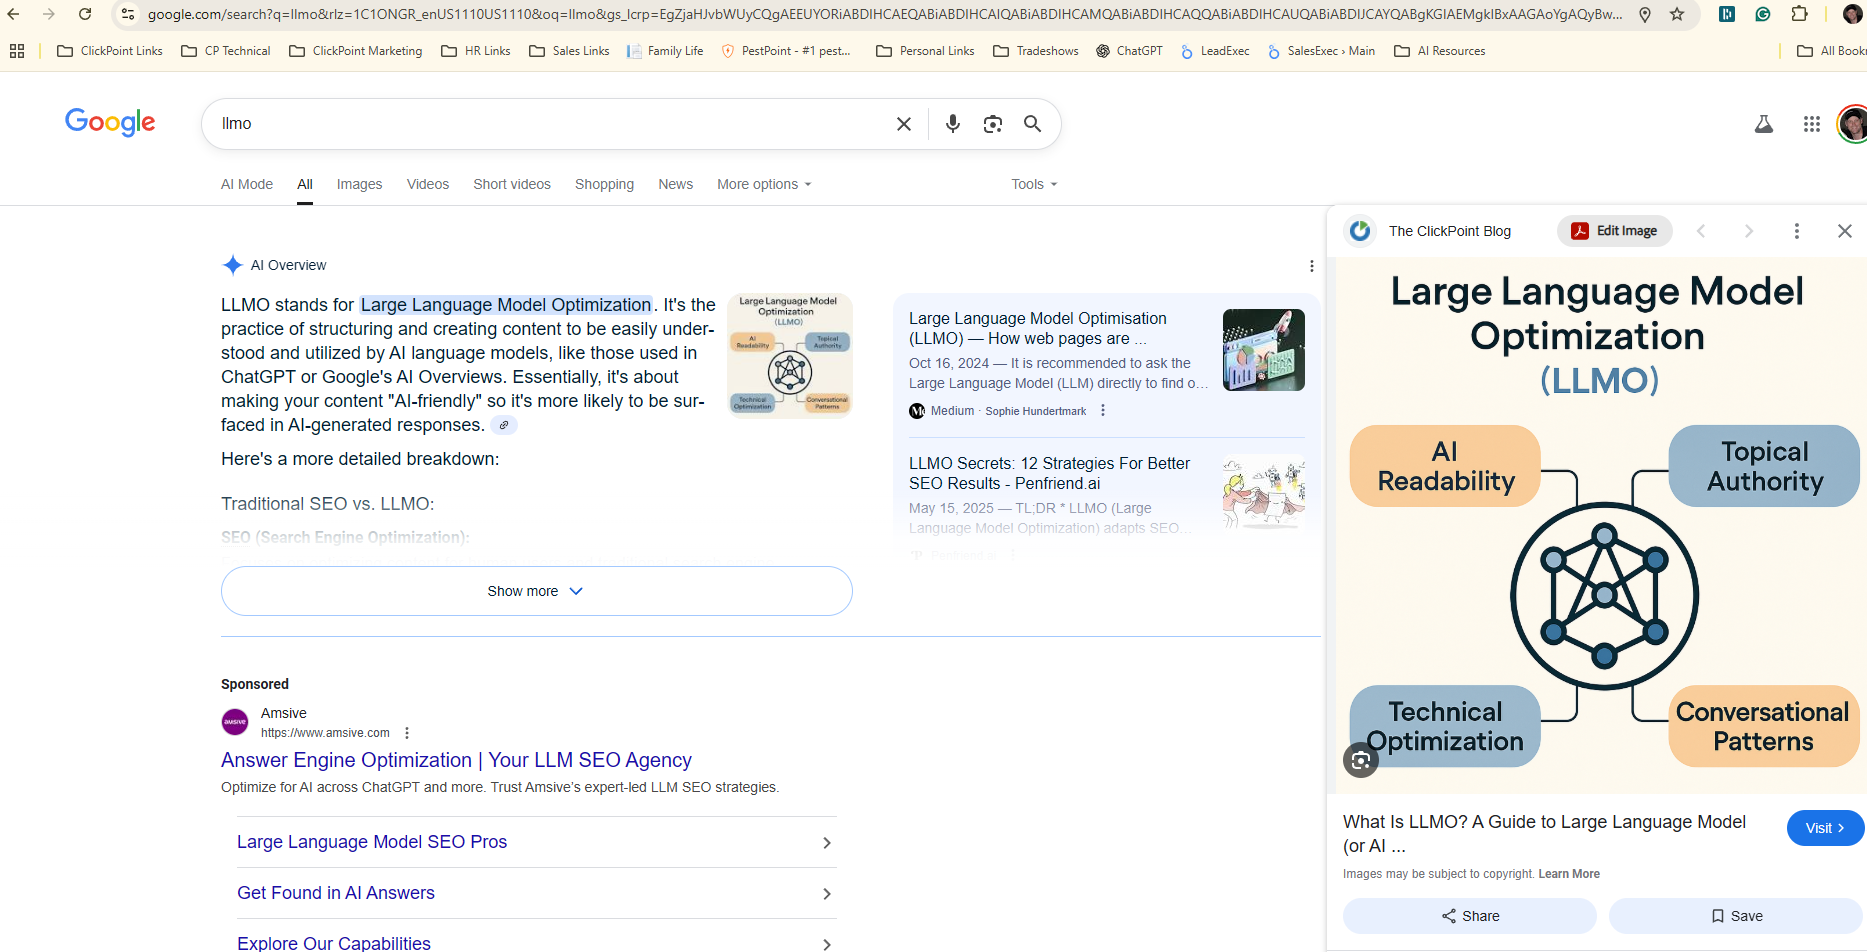This screenshot has height=952, width=1867.
Task: Switch to the News tab
Action: 676,184
